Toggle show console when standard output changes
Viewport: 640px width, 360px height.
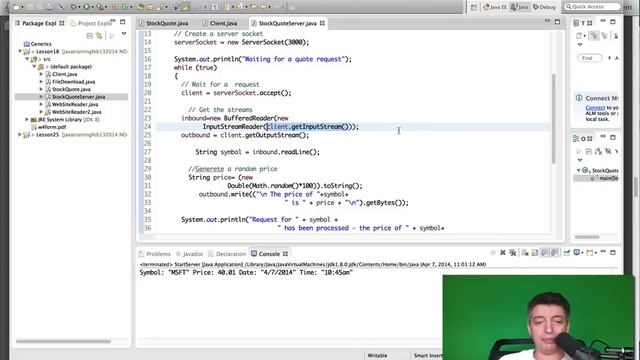pos(544,253)
